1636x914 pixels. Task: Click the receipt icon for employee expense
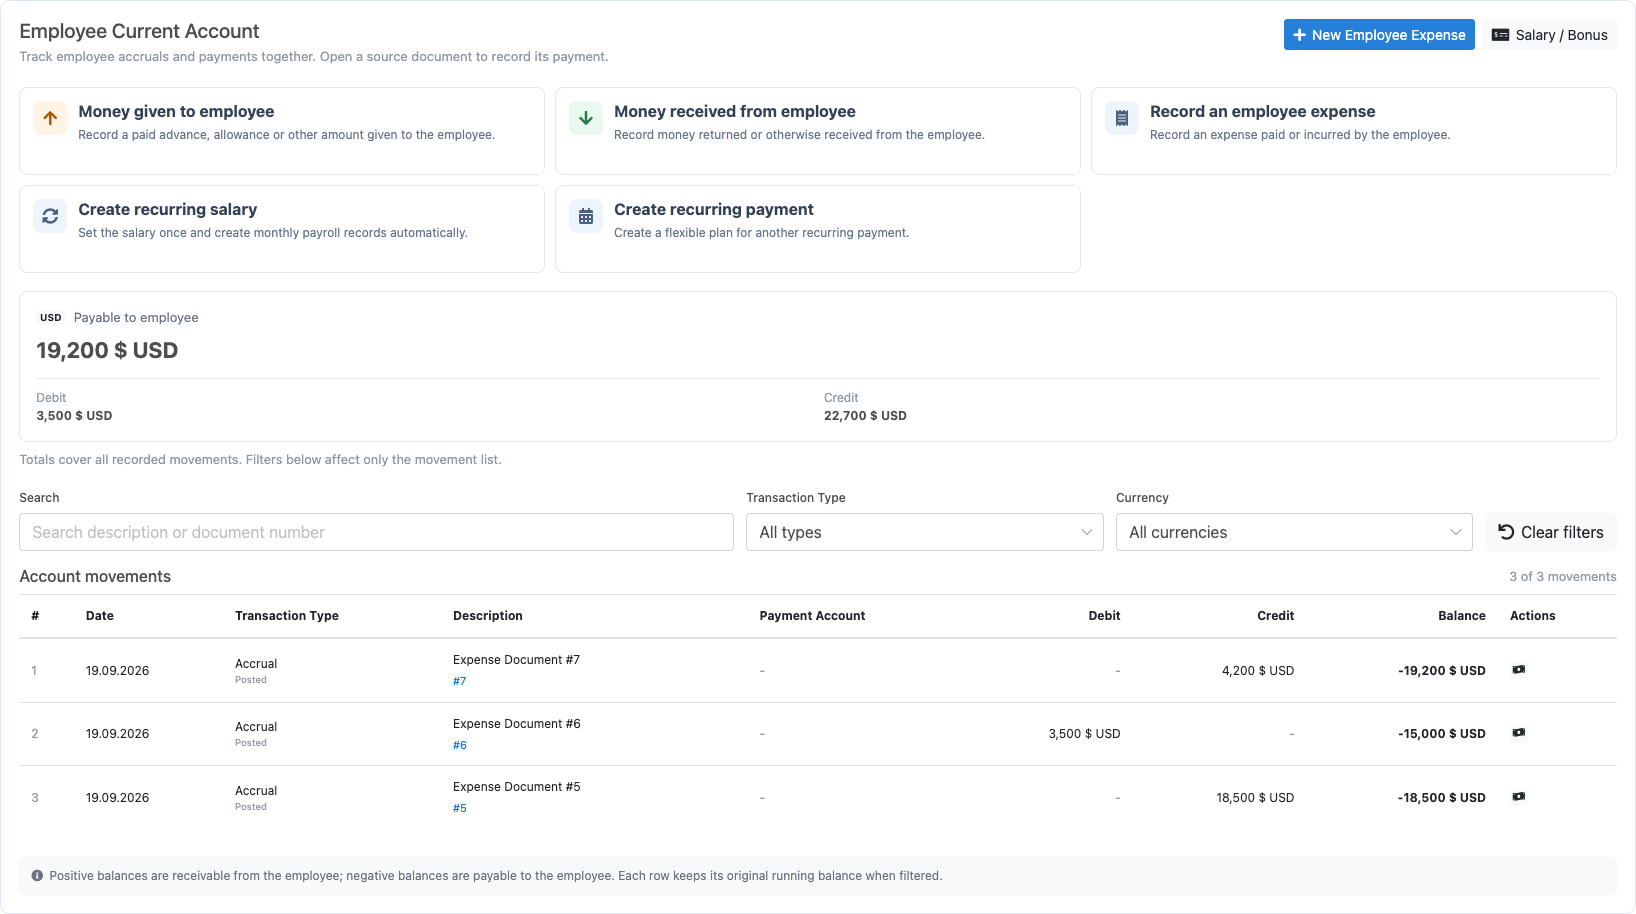1122,118
